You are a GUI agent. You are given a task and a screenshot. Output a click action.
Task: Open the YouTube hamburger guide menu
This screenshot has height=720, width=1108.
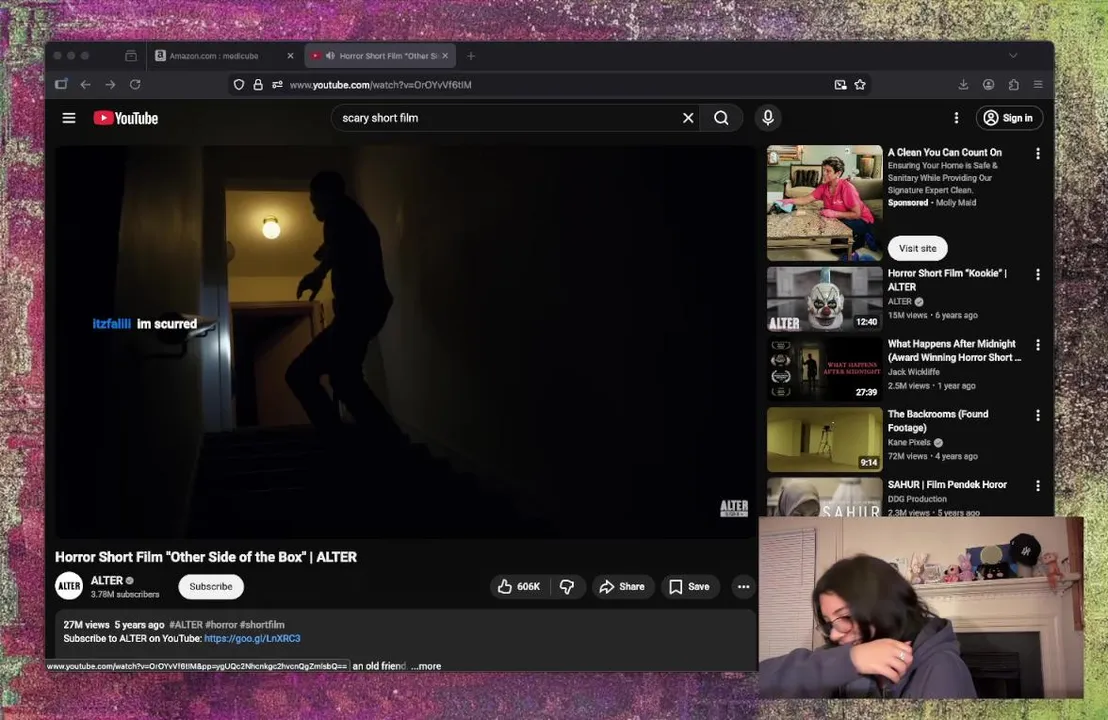click(x=69, y=118)
